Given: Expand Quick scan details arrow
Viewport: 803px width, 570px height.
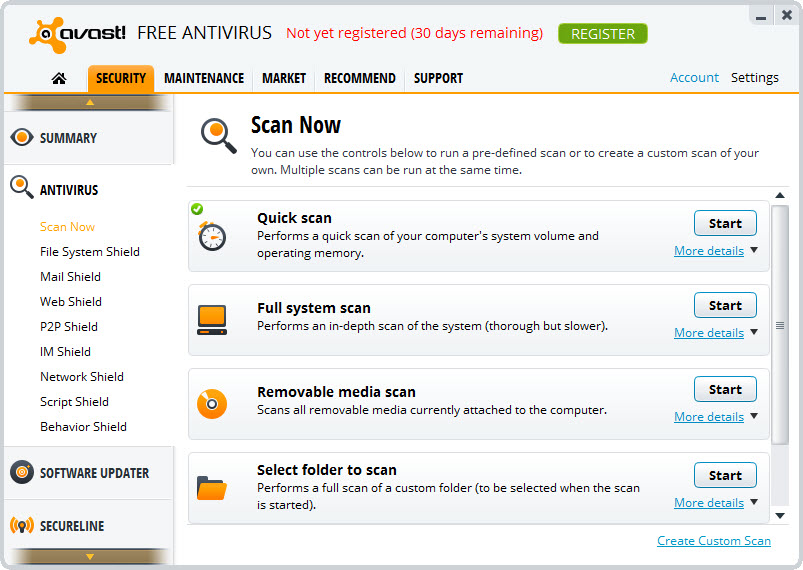Looking at the screenshot, I should pos(754,250).
